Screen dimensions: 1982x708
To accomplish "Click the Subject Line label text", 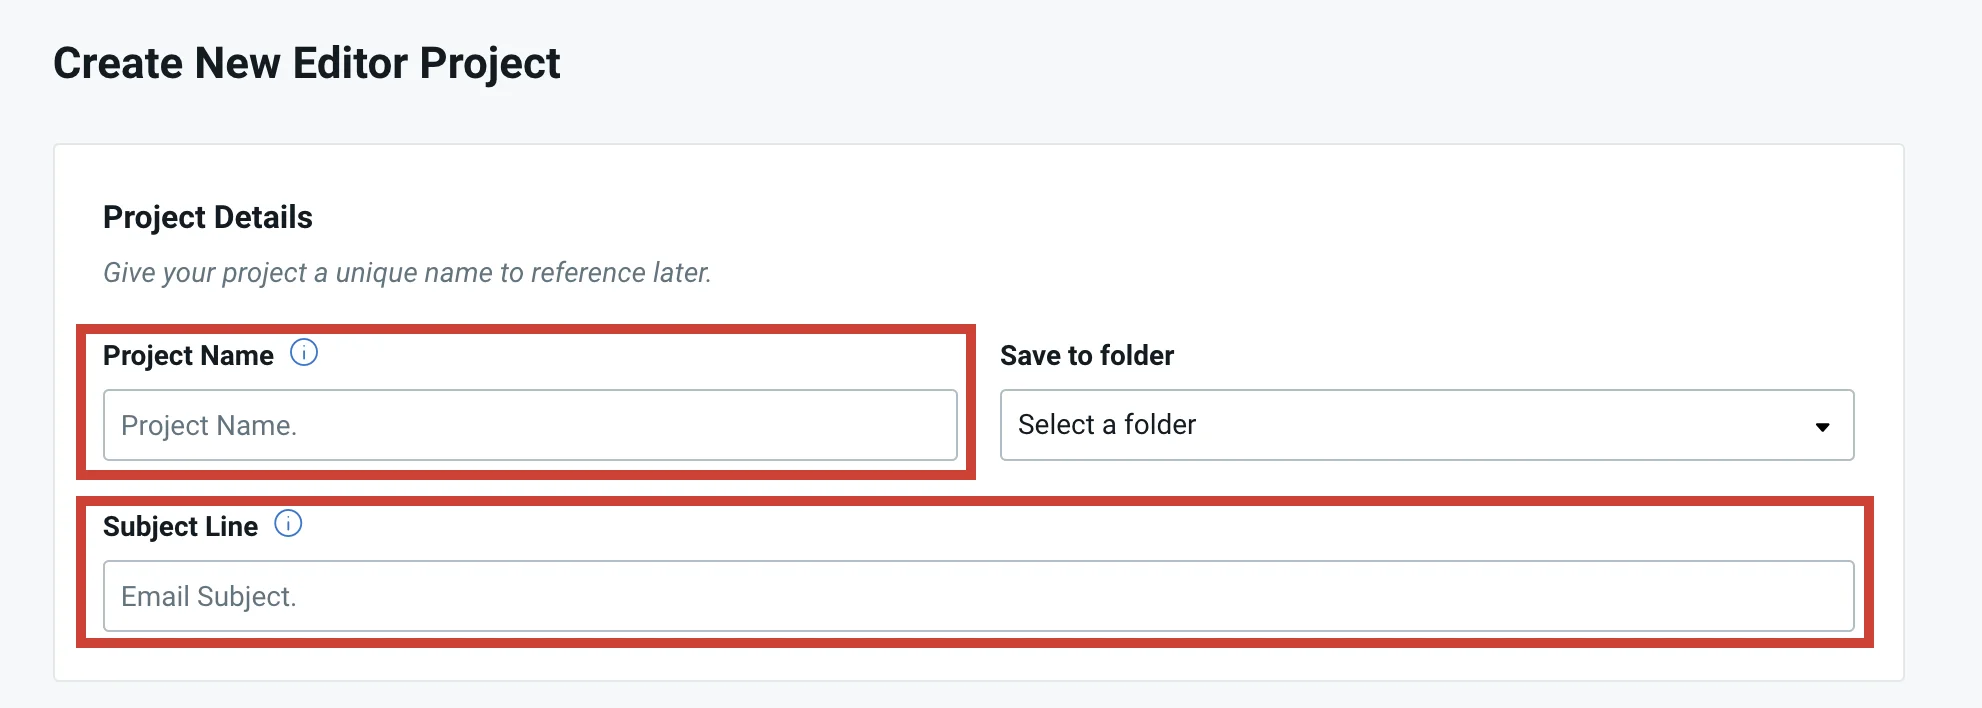I will click(181, 526).
